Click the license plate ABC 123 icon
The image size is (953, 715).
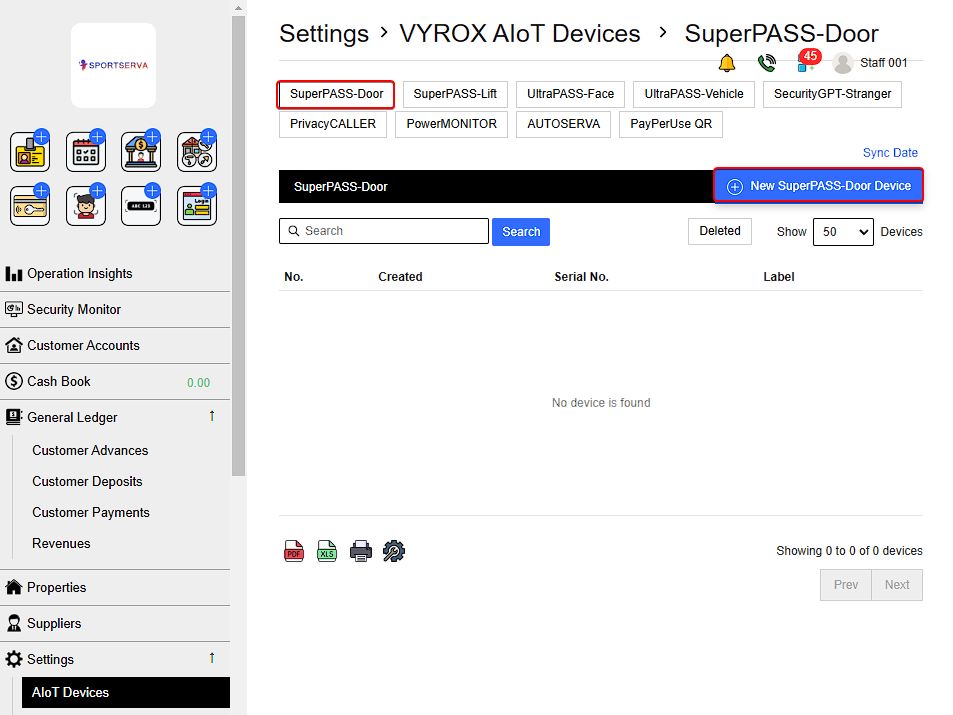[141, 206]
